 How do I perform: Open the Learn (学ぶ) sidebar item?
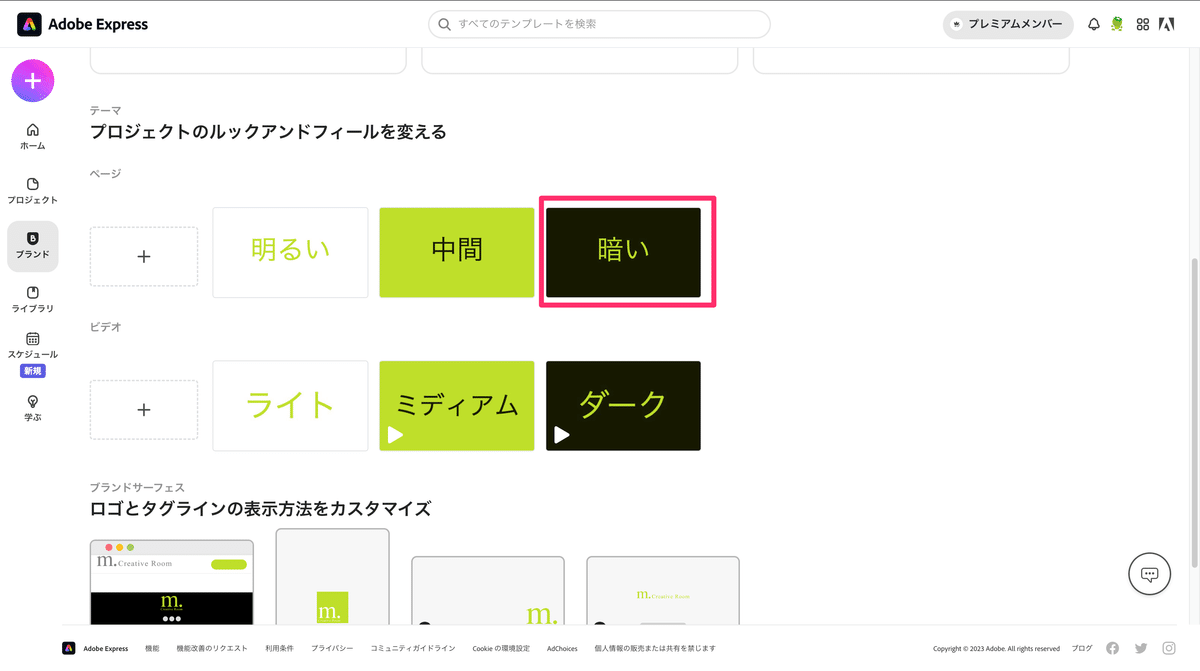[x=32, y=408]
